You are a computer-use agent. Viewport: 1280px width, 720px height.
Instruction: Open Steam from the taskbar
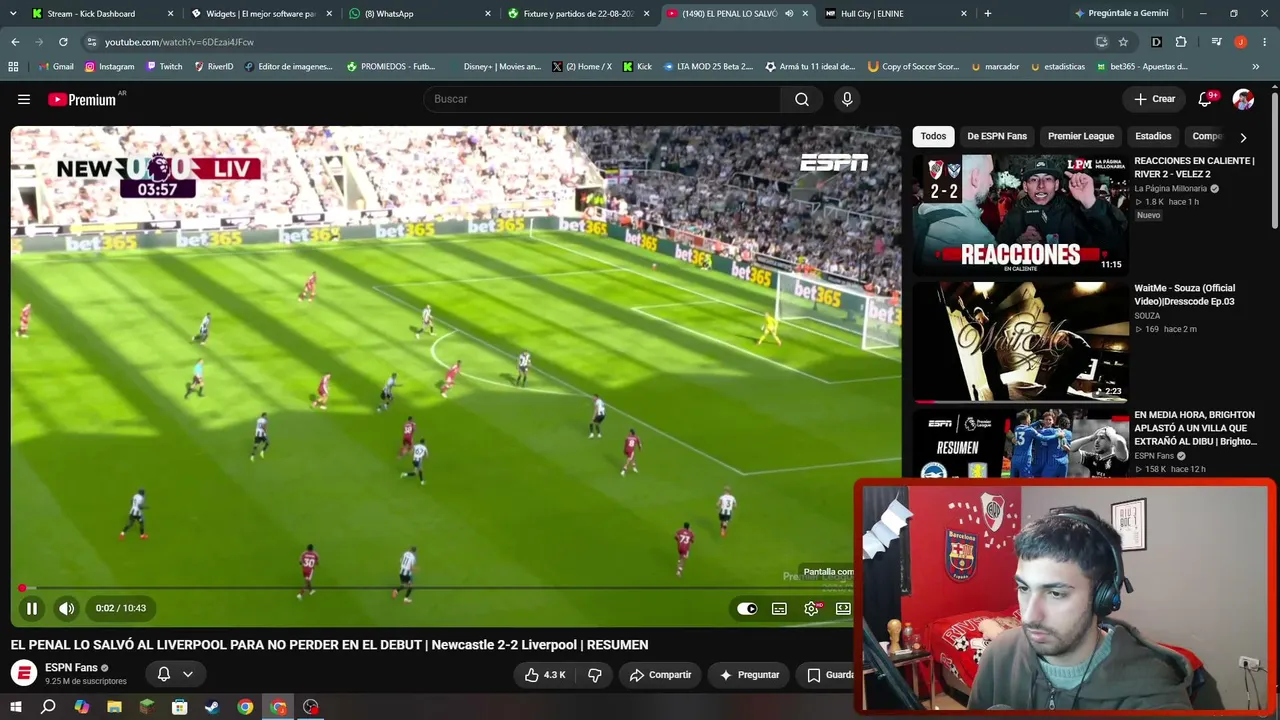tap(212, 707)
